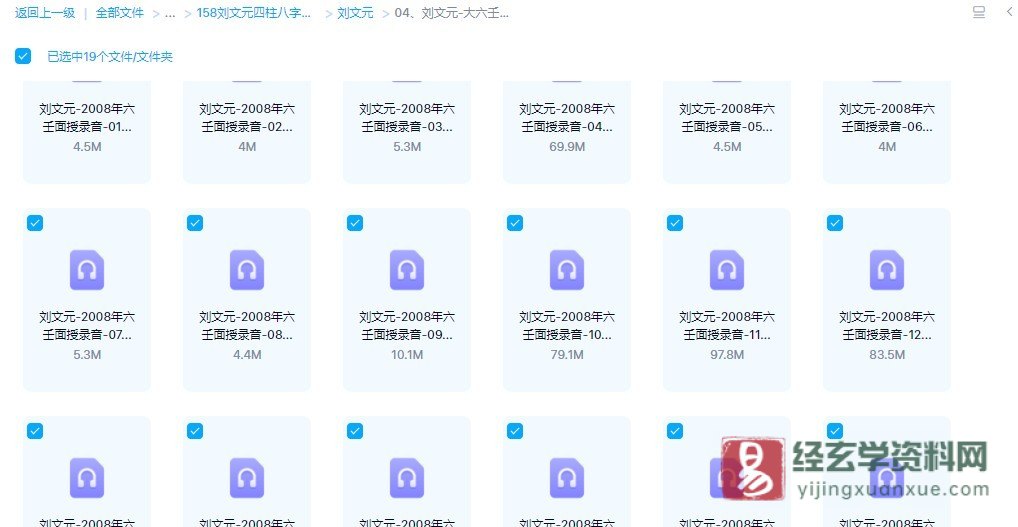This screenshot has height=527, width=1018.
Task: Uncheck file 六壬面授录音-12 checkbox
Action: click(x=835, y=223)
